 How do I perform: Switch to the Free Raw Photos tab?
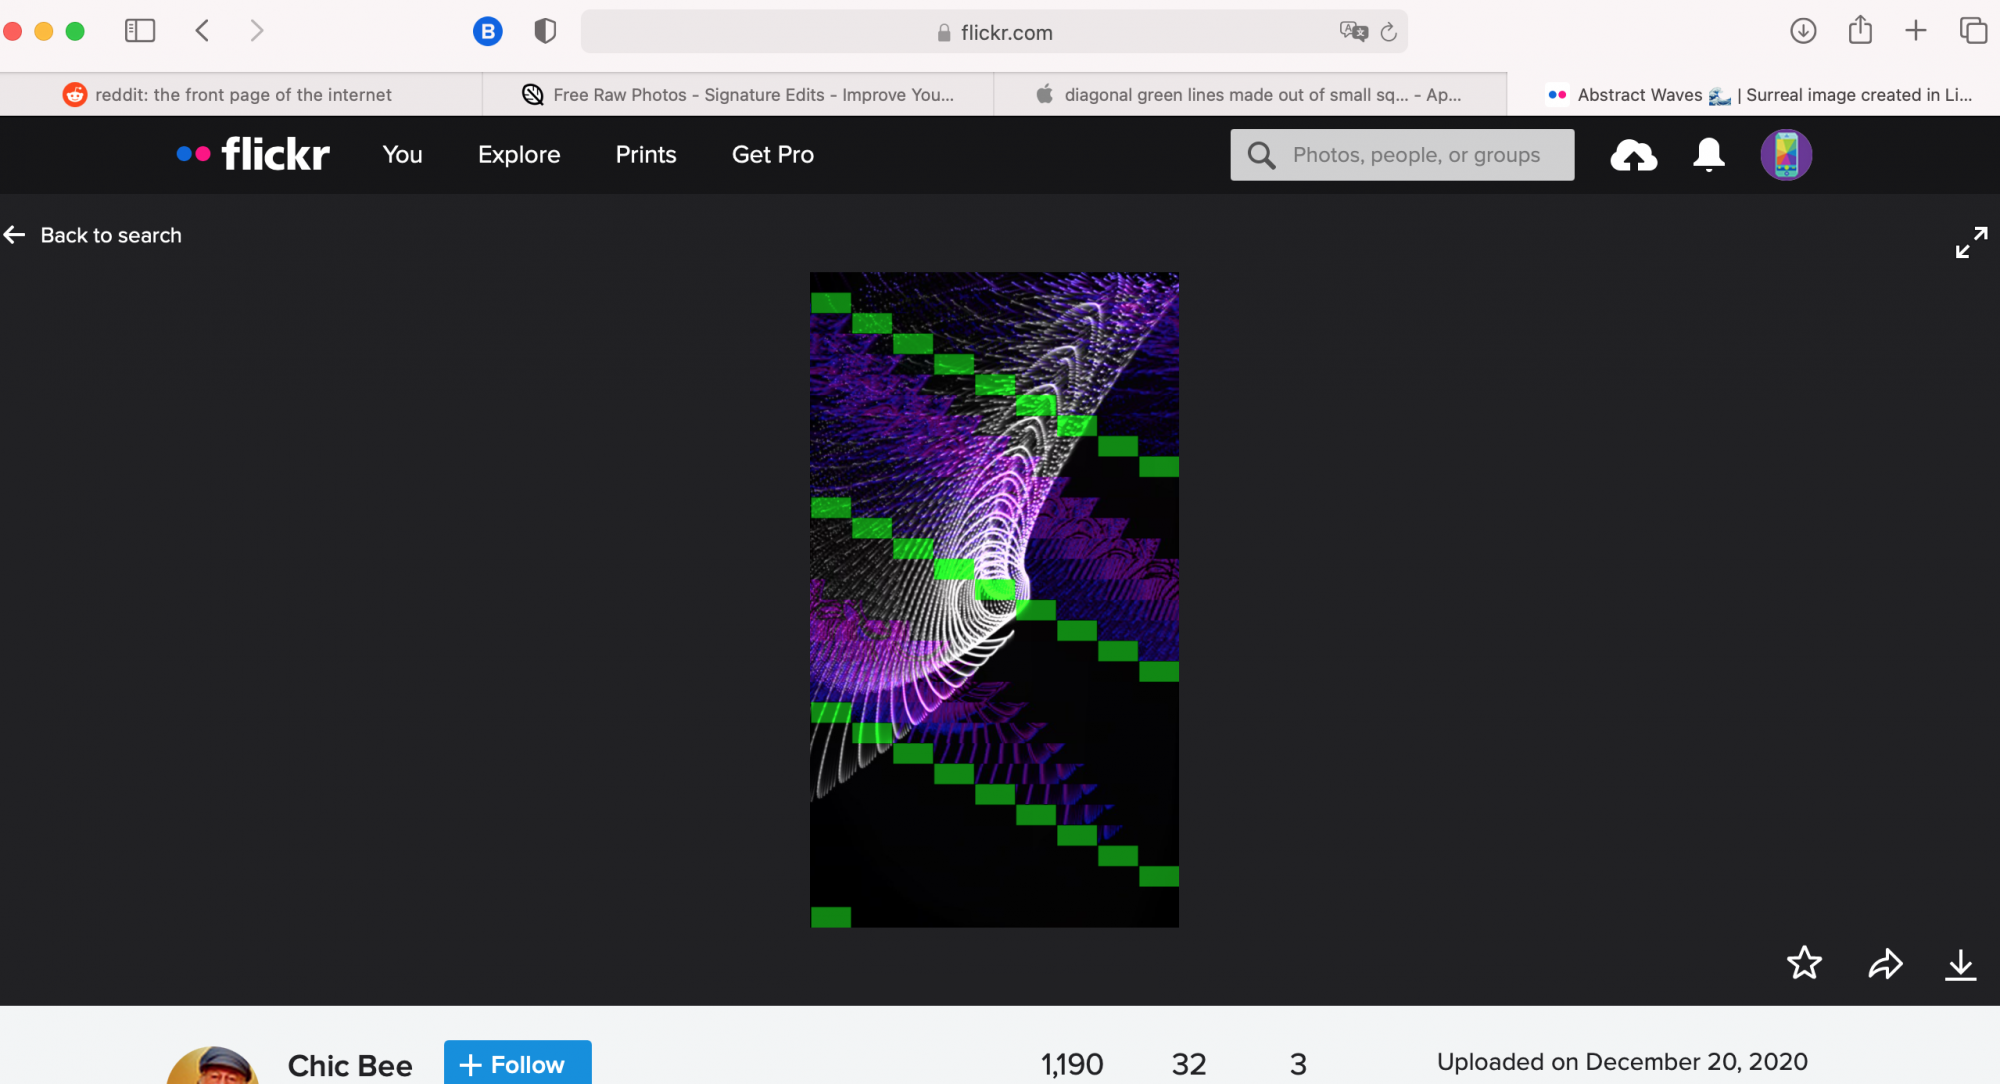pyautogui.click(x=738, y=95)
